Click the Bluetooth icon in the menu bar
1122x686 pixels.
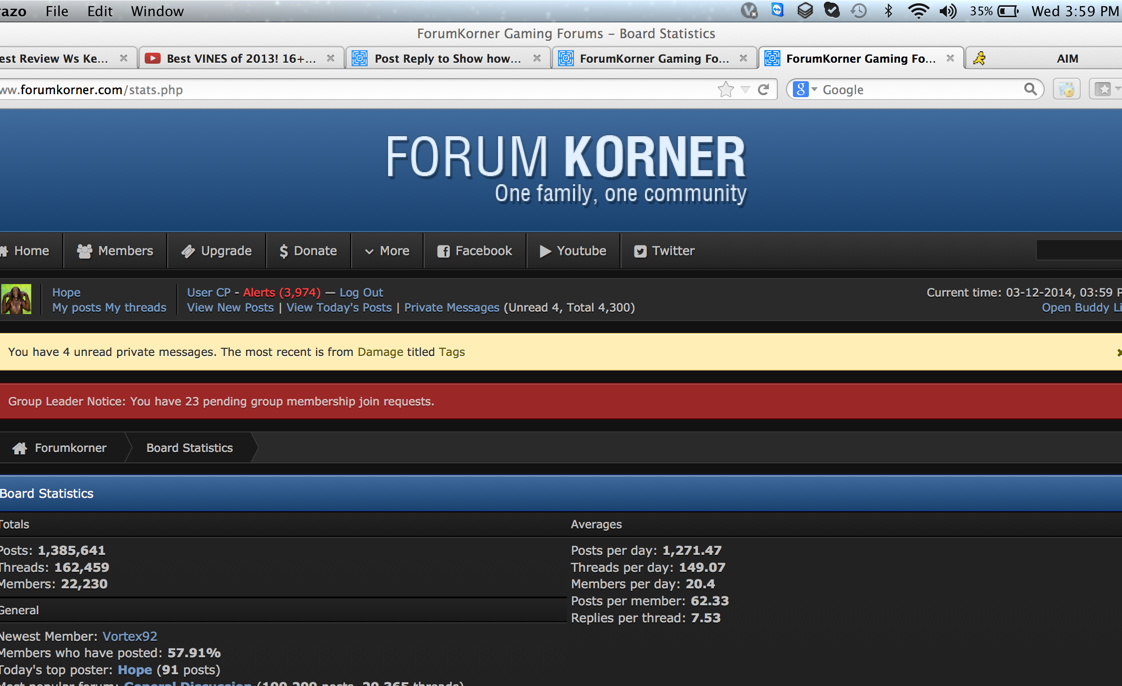[x=888, y=11]
